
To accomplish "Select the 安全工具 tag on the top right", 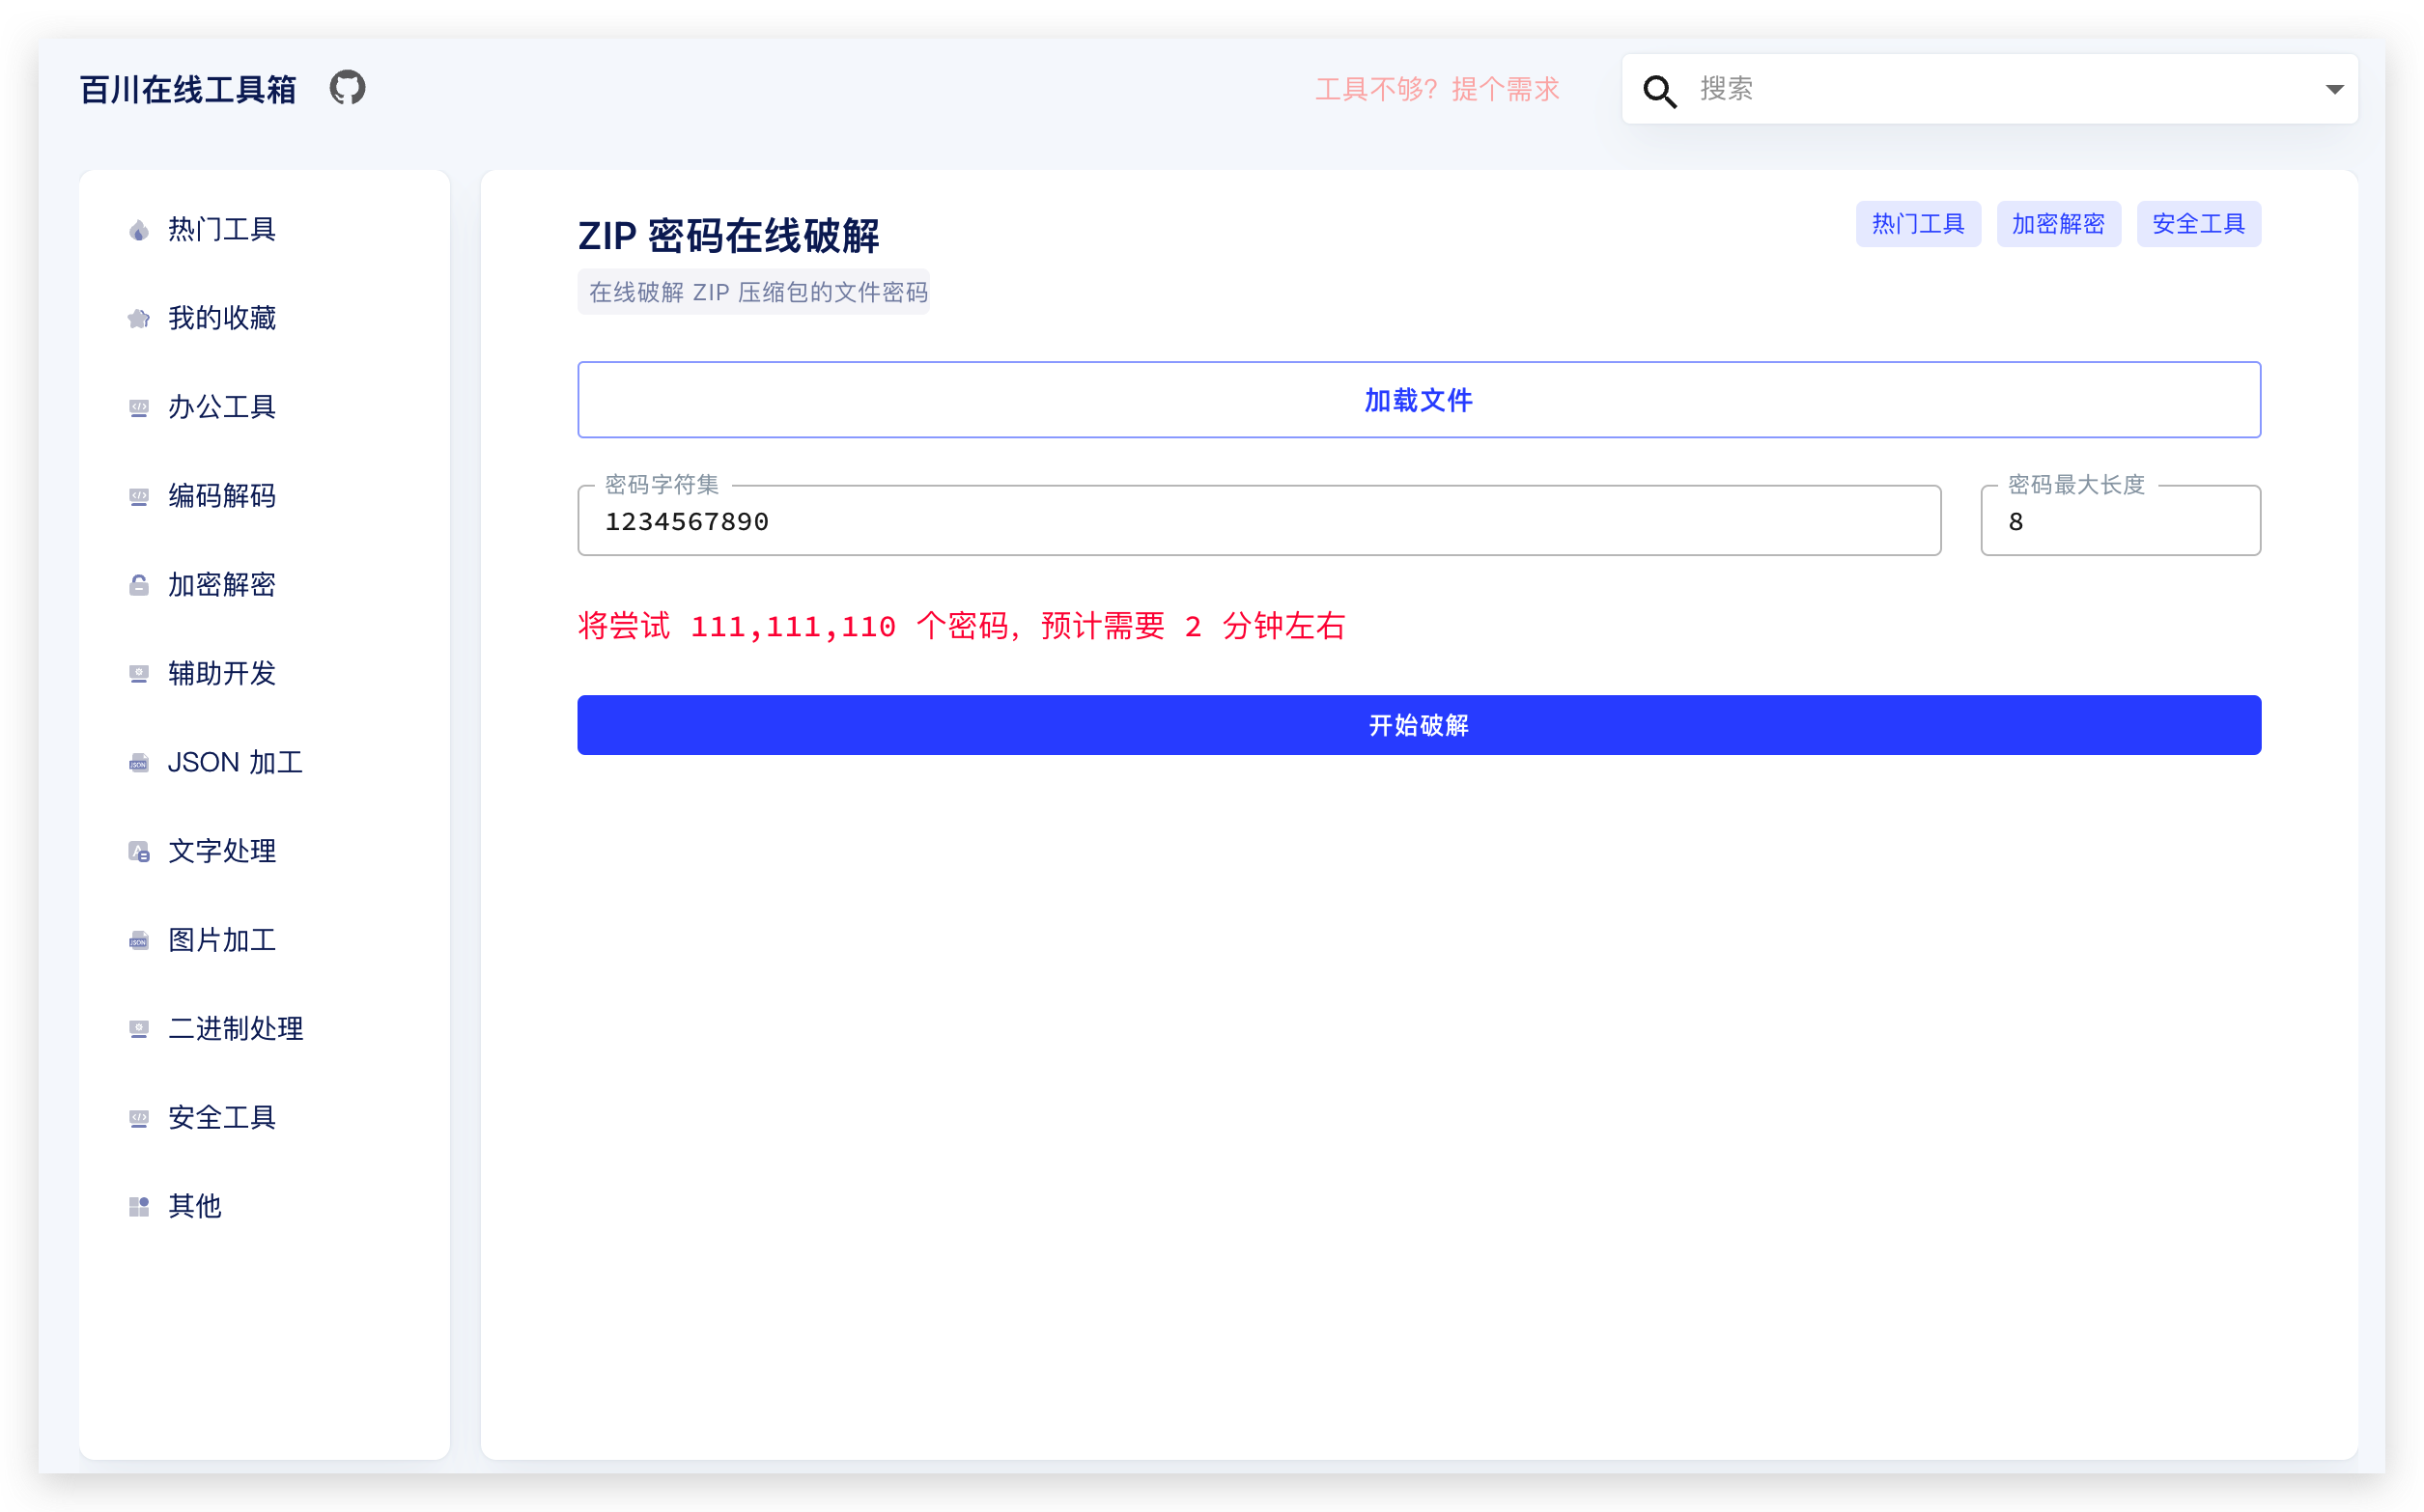I will (x=2197, y=224).
